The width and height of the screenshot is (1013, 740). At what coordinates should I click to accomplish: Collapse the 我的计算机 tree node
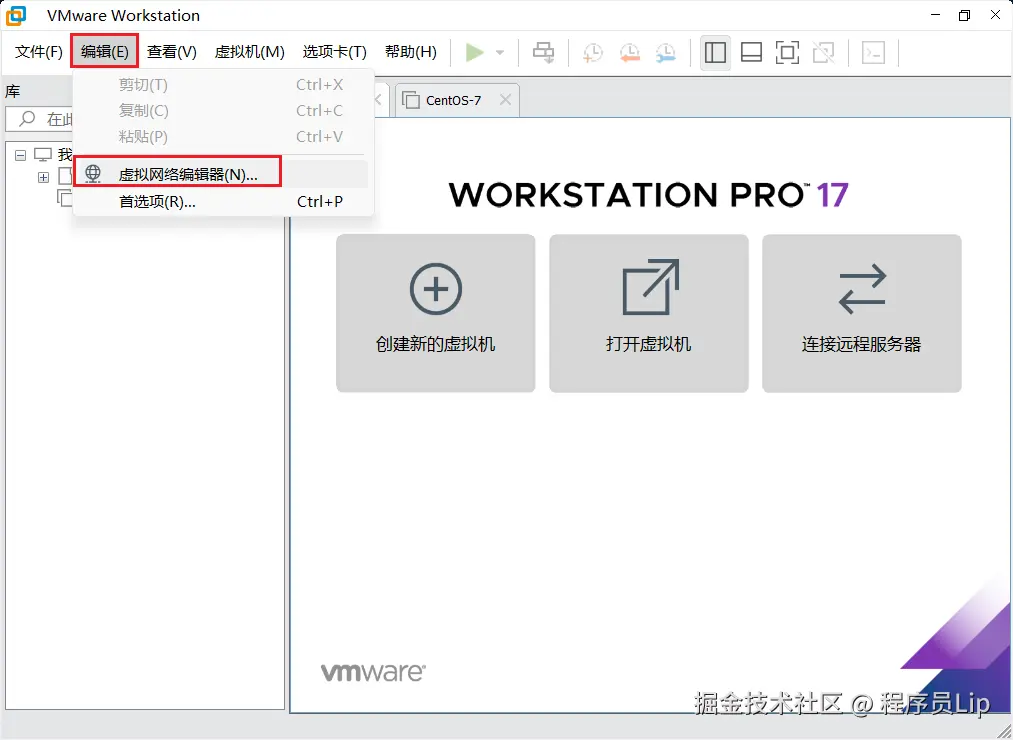(20, 154)
